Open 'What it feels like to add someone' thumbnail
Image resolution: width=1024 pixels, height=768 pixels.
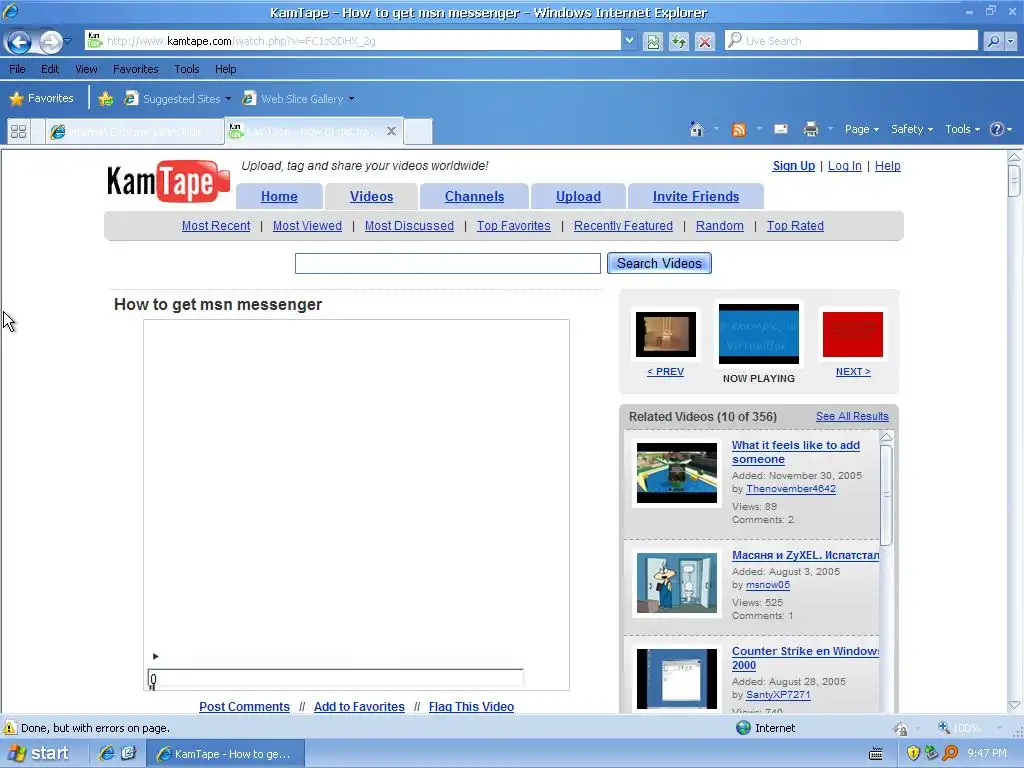(x=677, y=473)
